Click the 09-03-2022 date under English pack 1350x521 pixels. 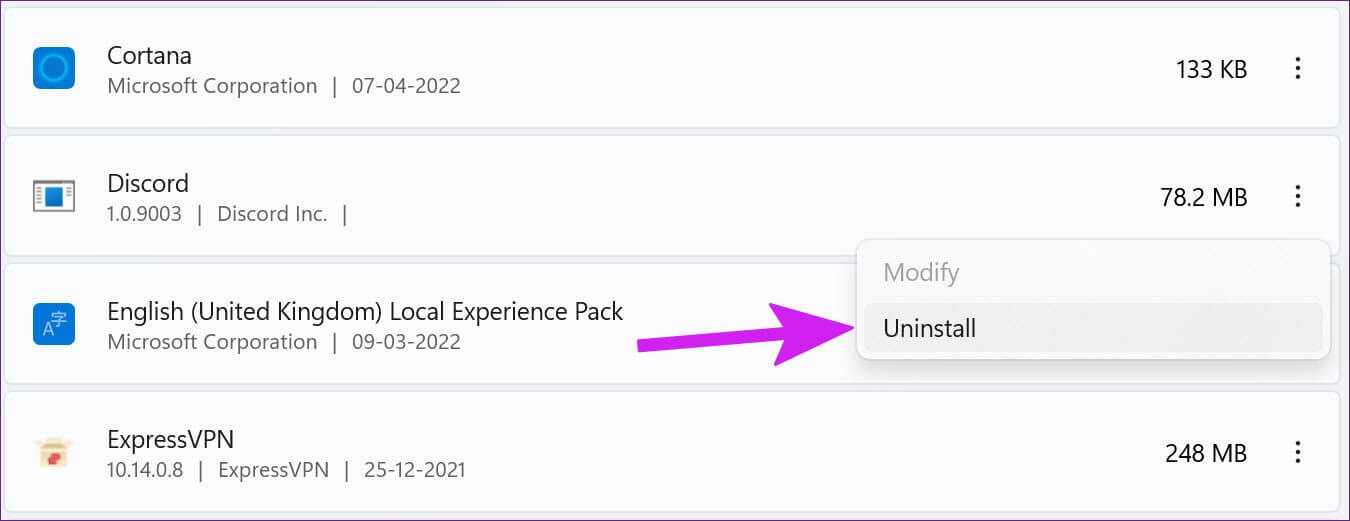pyautogui.click(x=406, y=342)
